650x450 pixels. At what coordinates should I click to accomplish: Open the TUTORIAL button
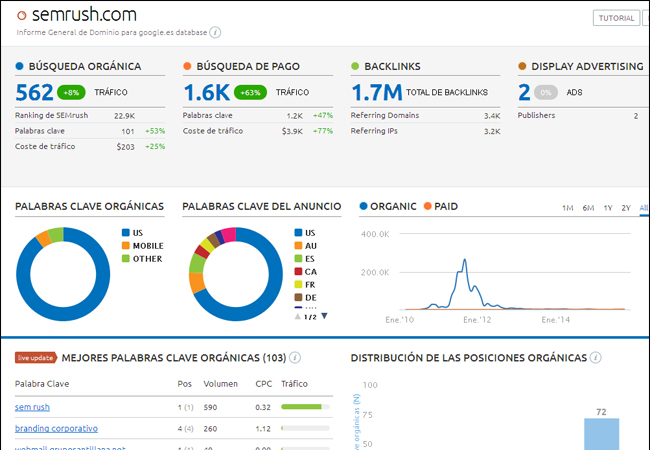[x=616, y=18]
